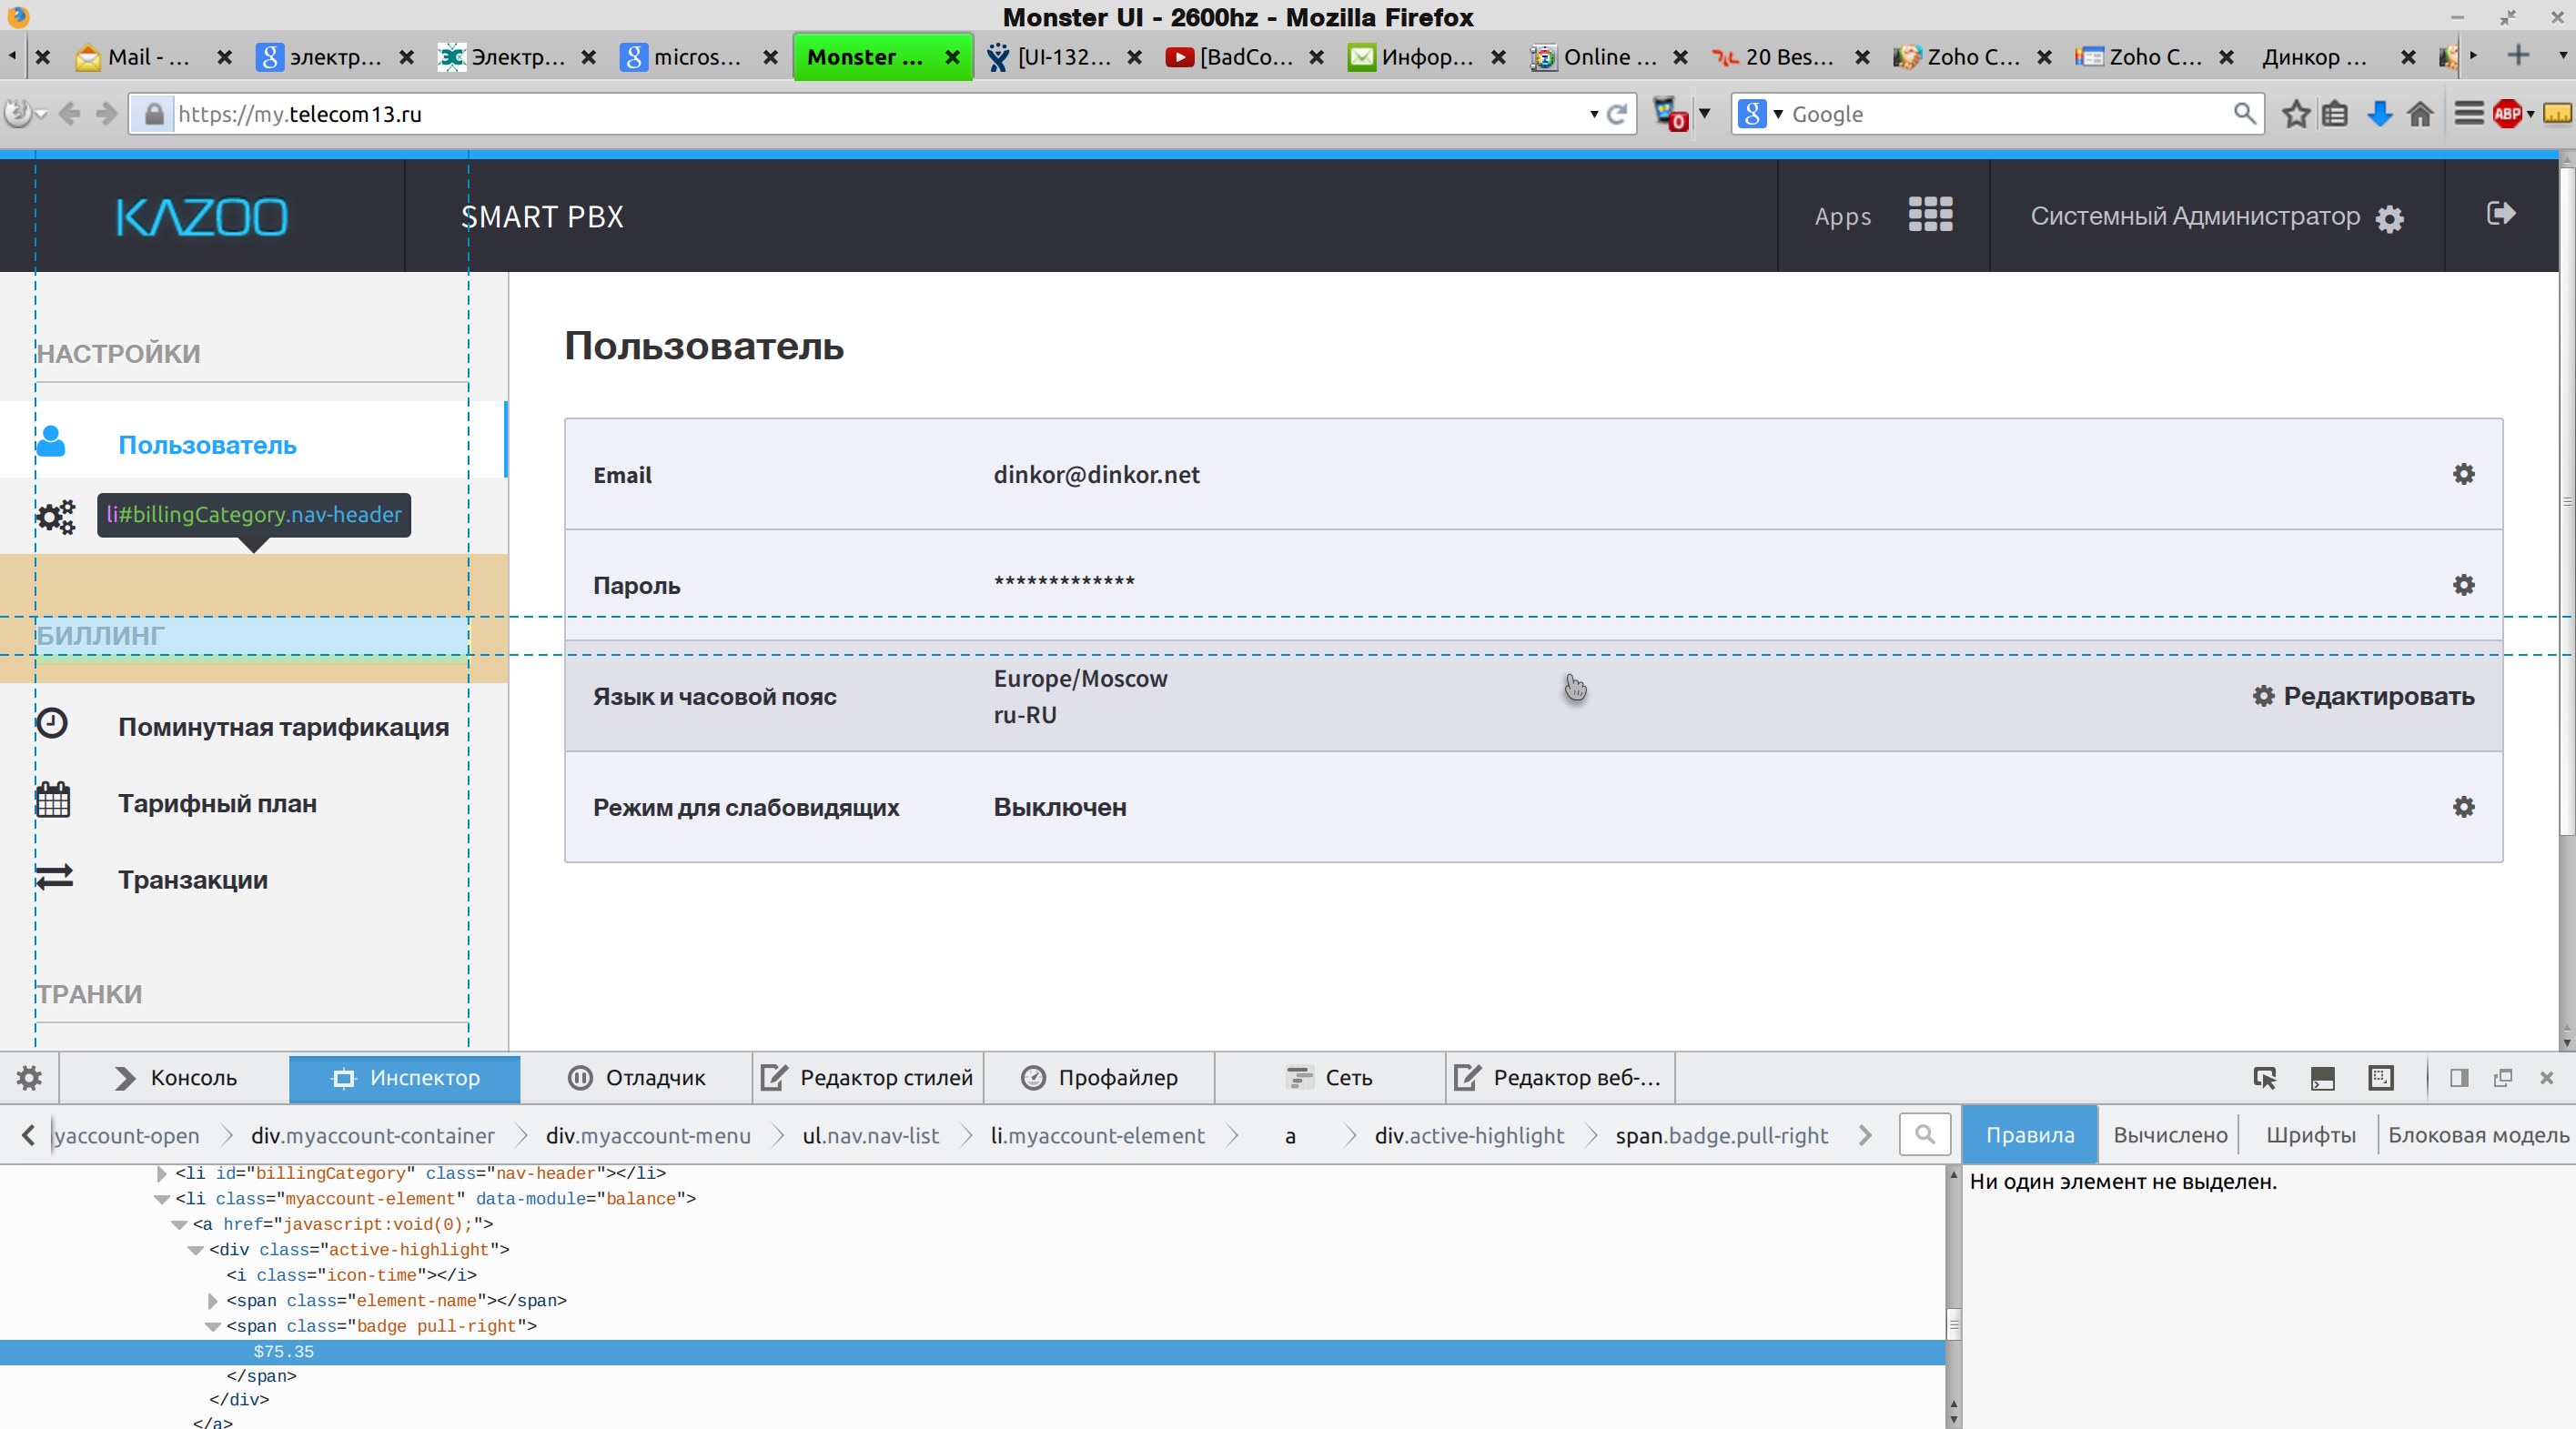
Task: Toggle responsive design mode icon in devtools
Action: pos(2381,1078)
